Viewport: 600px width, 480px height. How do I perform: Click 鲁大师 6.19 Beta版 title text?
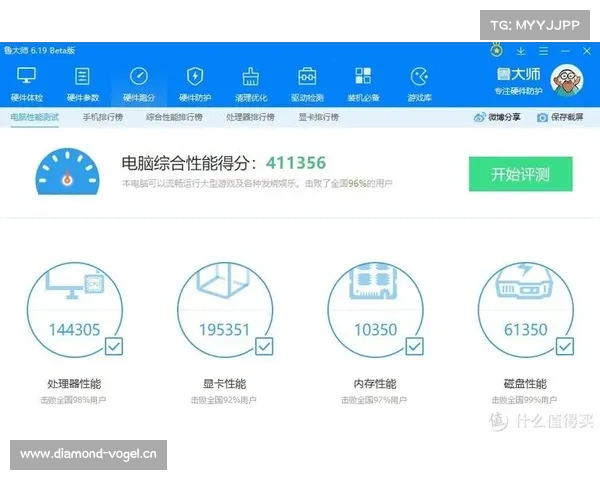39,51
